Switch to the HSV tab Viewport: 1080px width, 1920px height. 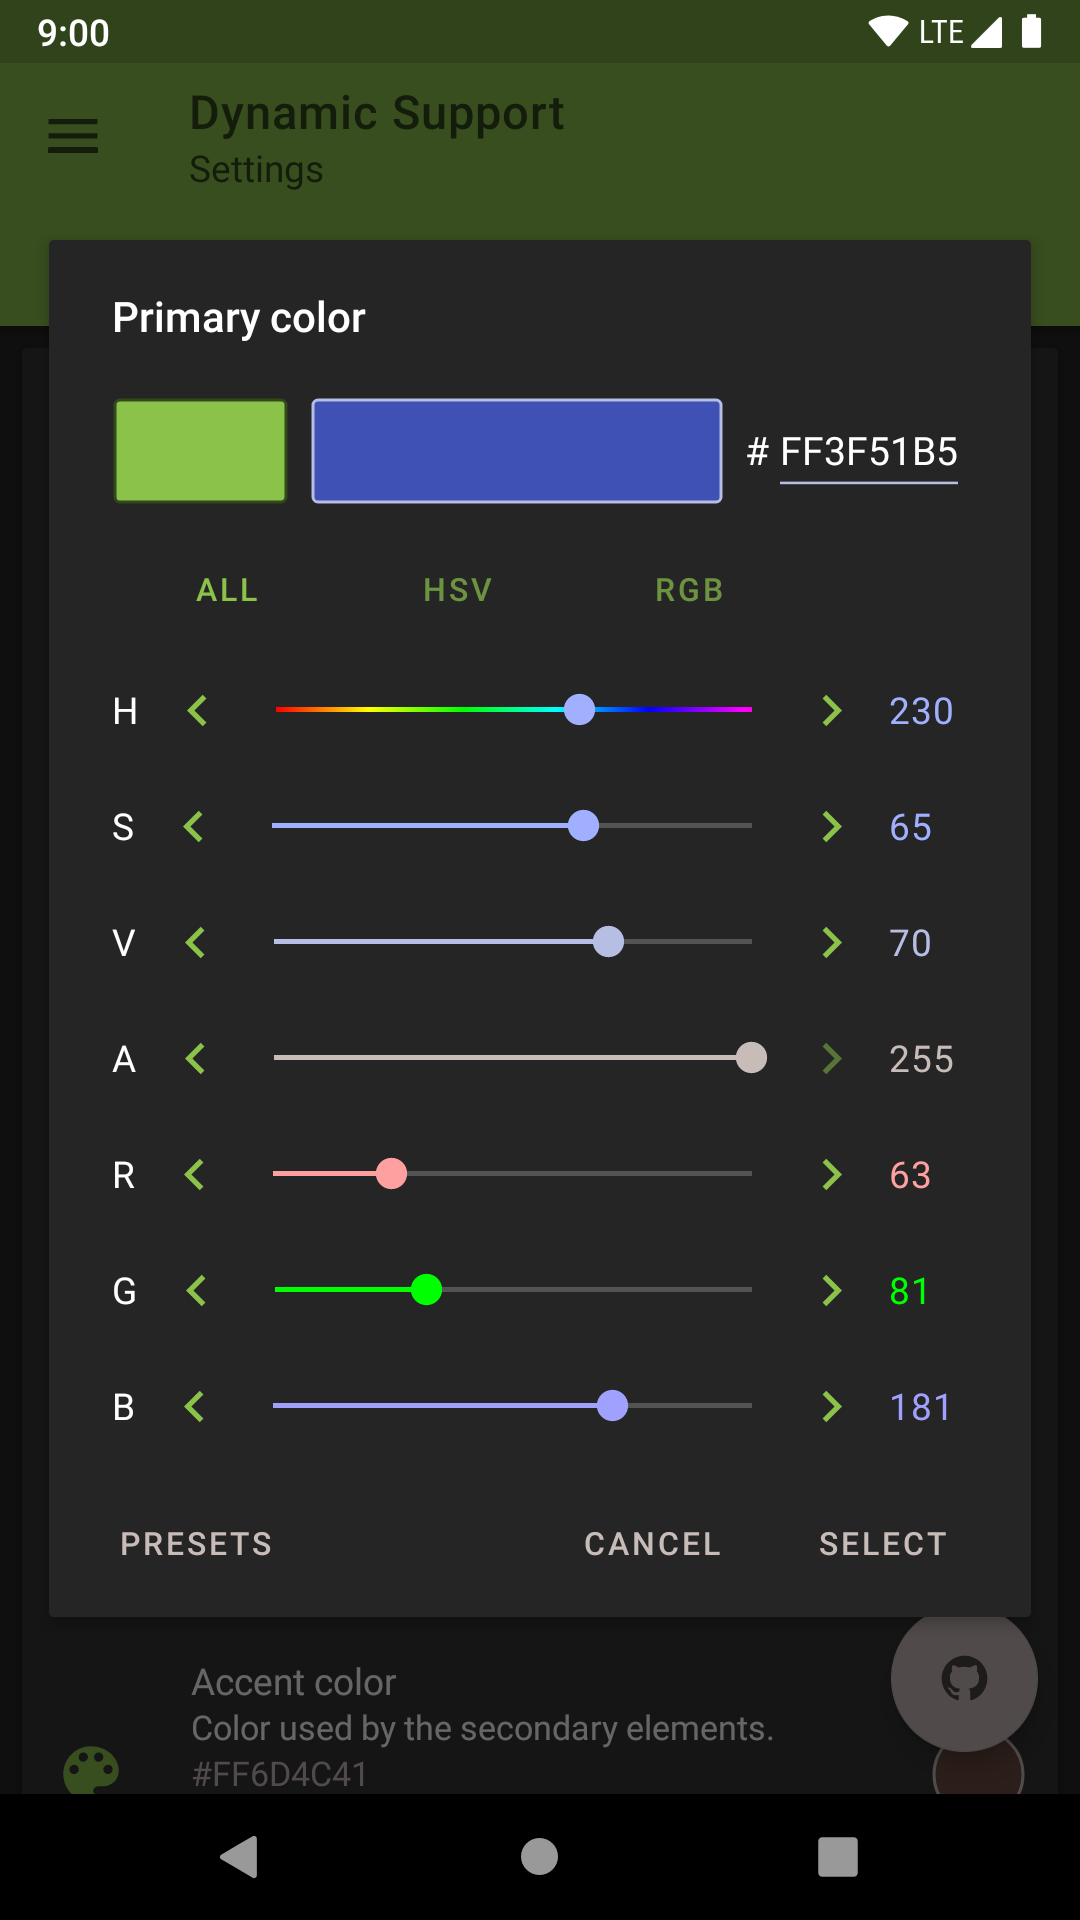point(458,590)
